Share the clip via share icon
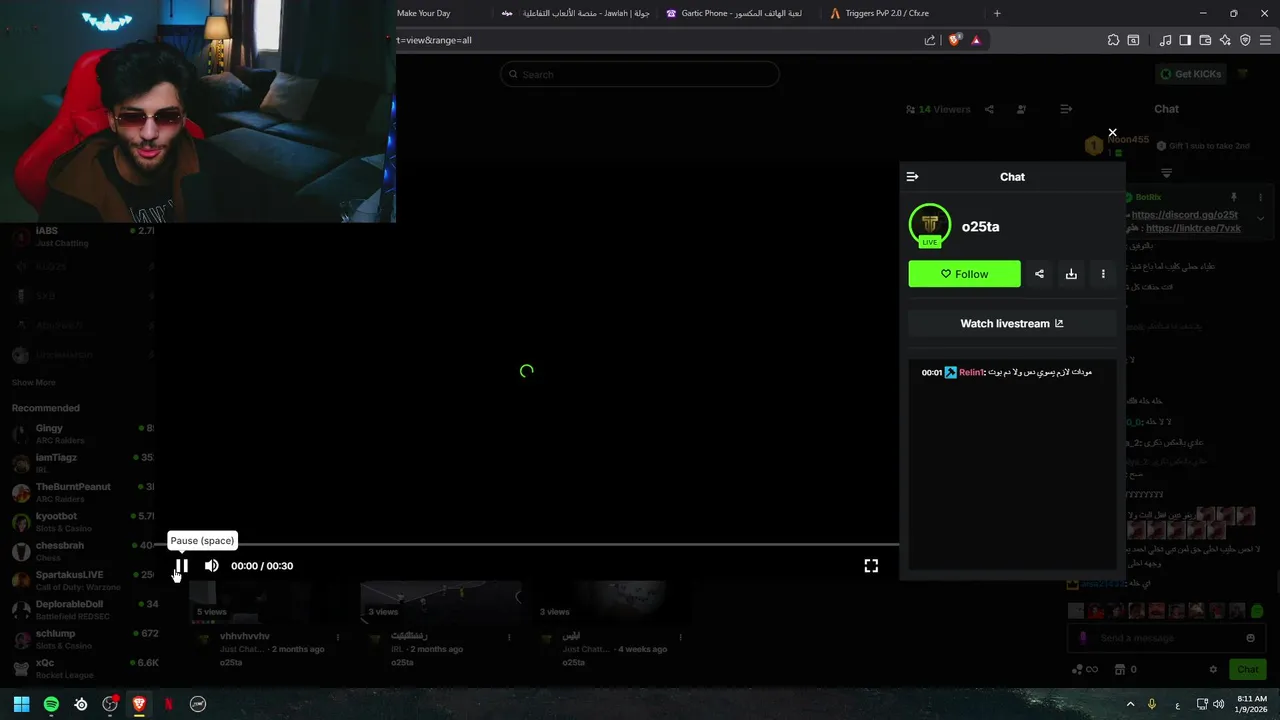 coord(1039,274)
